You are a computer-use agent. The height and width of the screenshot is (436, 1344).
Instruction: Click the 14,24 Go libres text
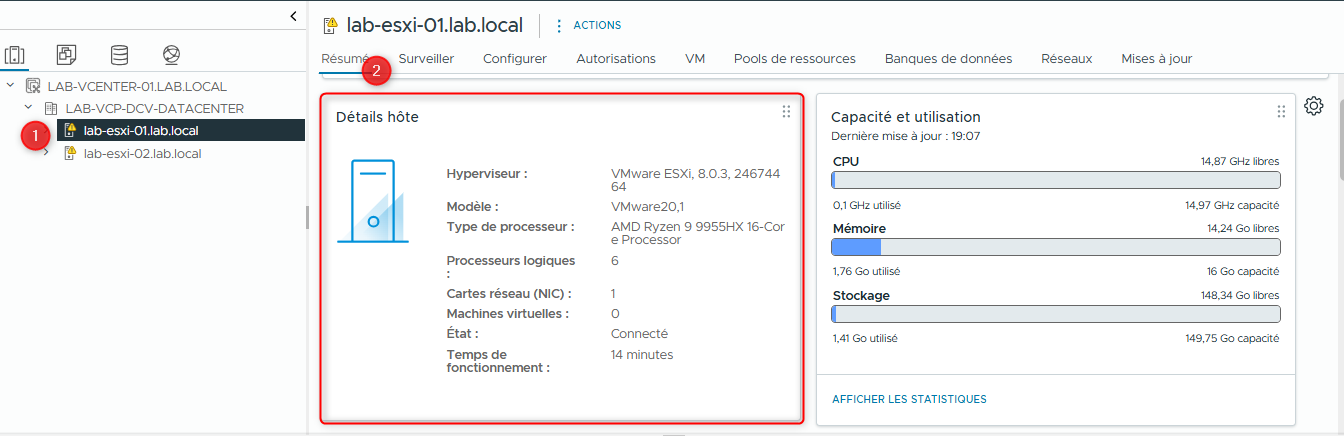[x=1243, y=228]
